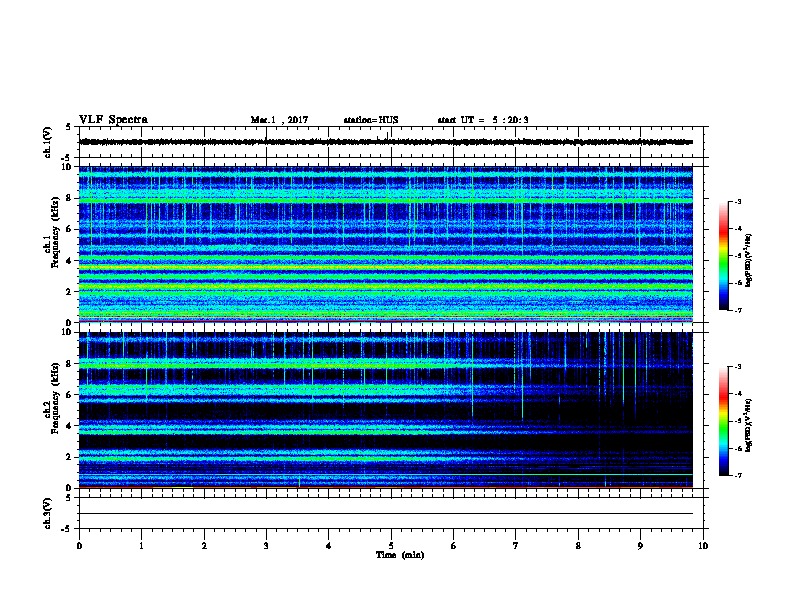Viewport: 792px width, 612px height.
Task: Click the 8 kHz tick on ch.1 spectrogram
Action: [x=70, y=198]
